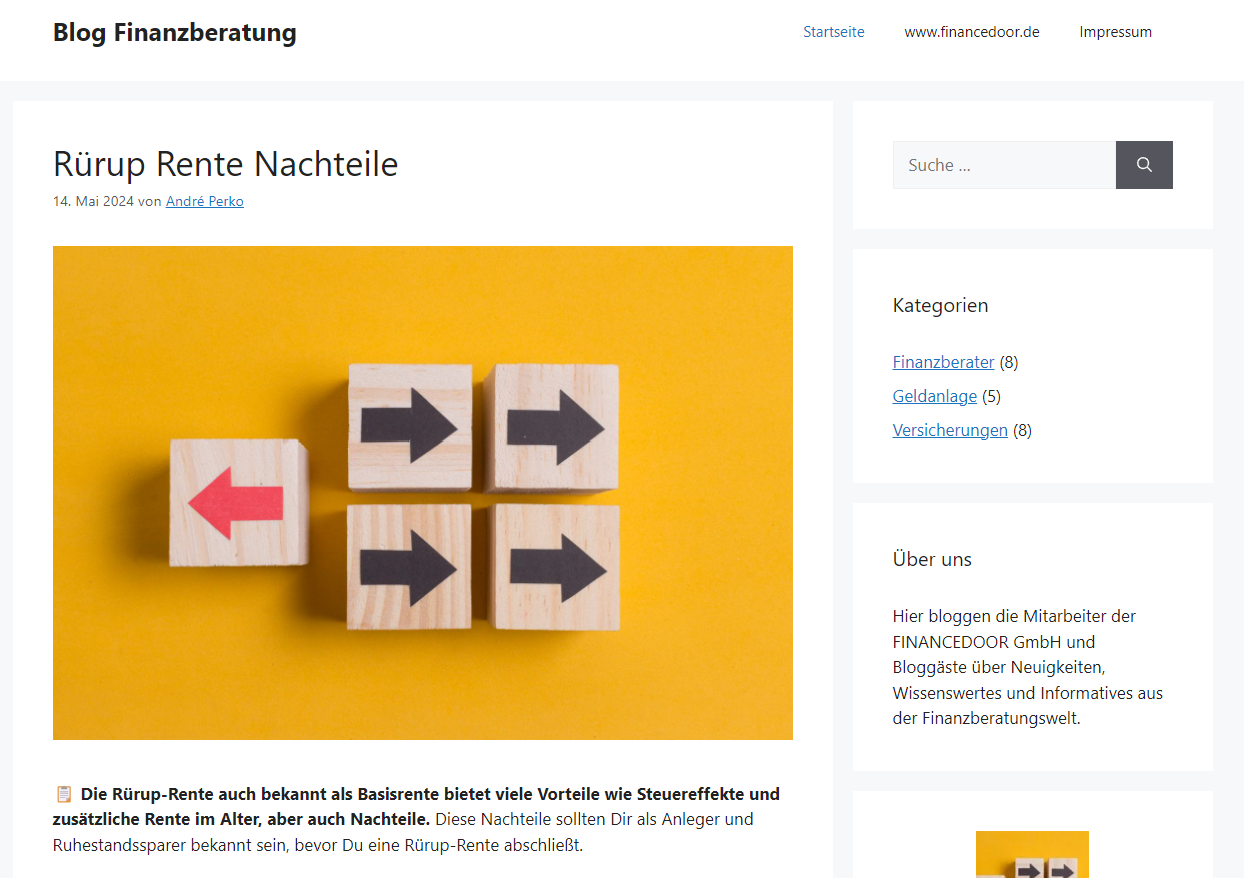This screenshot has width=1244, height=878.
Task: Go to www.financedoor.de in the navigation
Action: [x=971, y=32]
